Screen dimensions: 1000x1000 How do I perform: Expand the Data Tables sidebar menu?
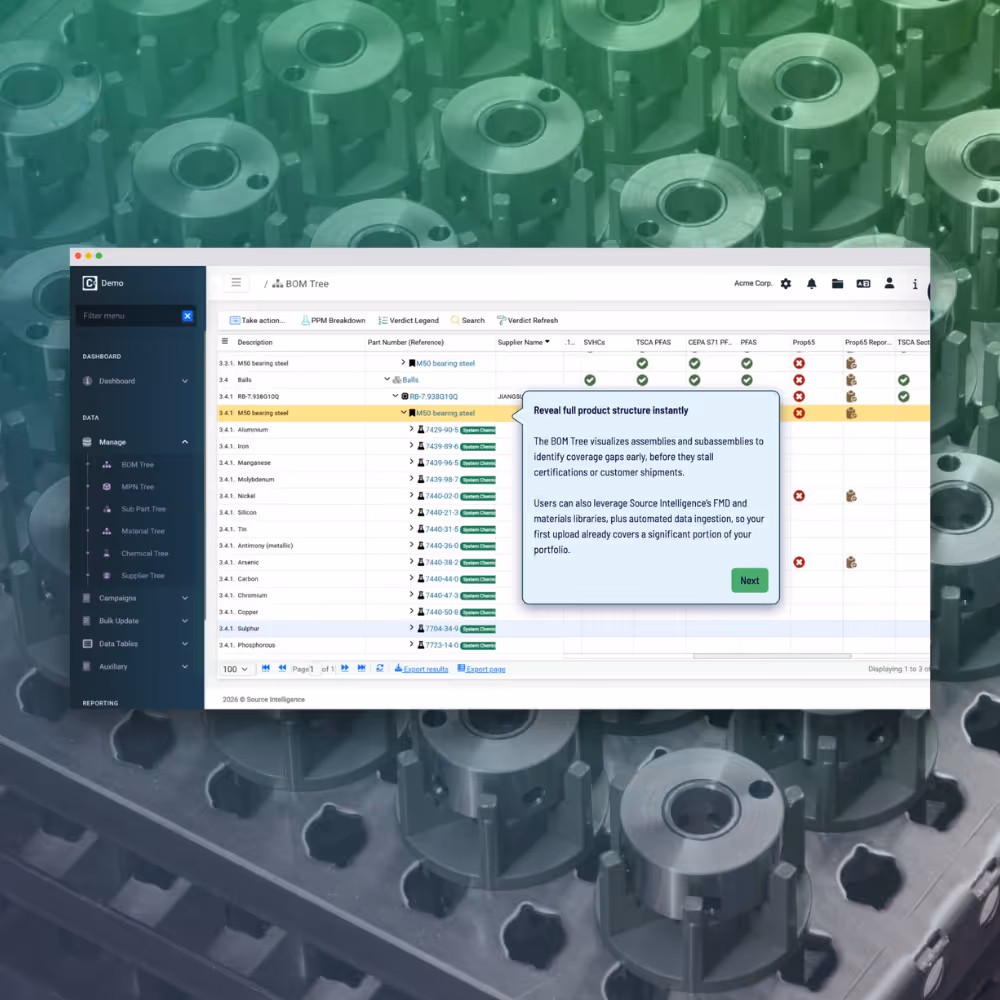pos(135,644)
